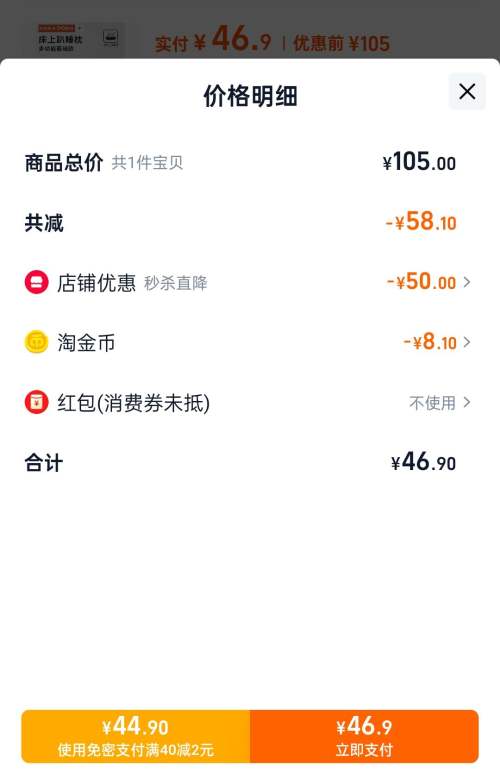Tap the 商品总价 ¥105.00 amount
The image size is (500, 784).
click(420, 162)
